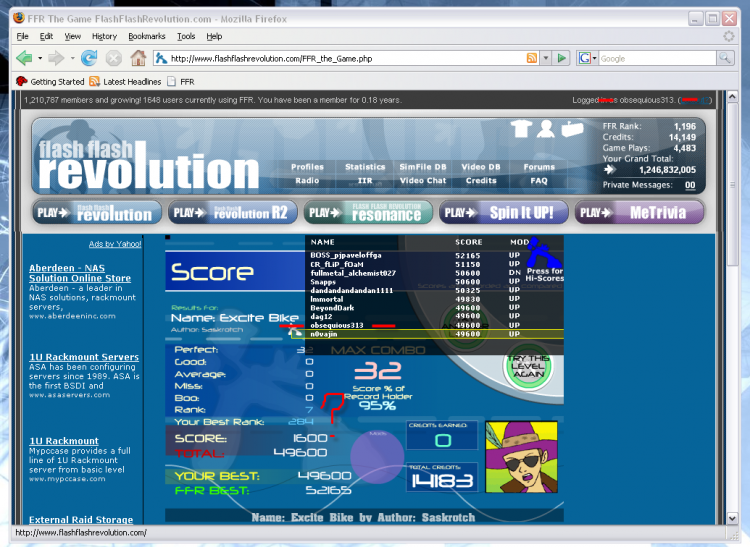
Task: Click the RSS feed icon in the address bar
Action: pyautogui.click(x=532, y=58)
